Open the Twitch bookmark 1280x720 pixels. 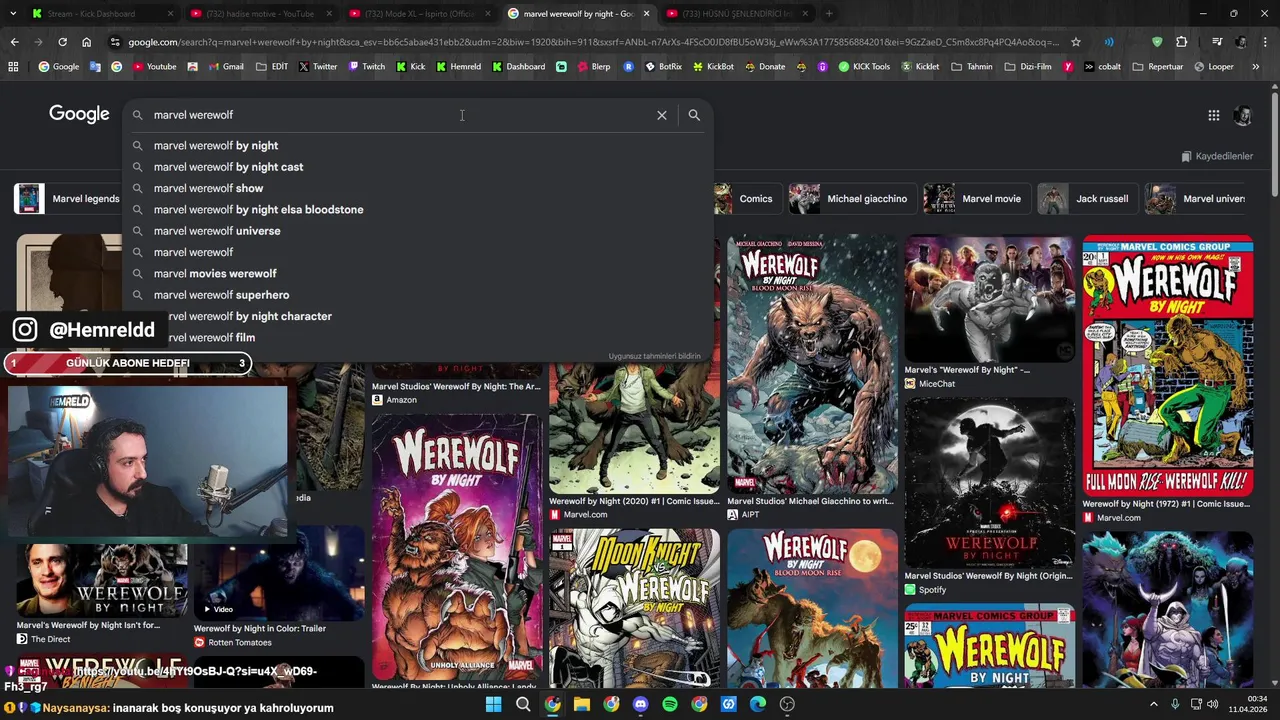click(366, 67)
